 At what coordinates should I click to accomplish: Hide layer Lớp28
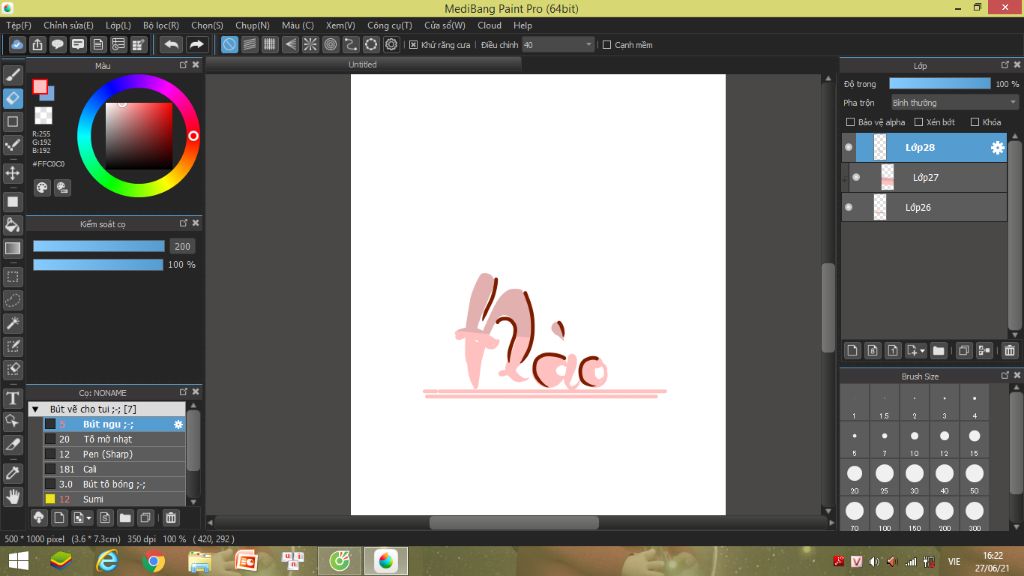coord(848,148)
